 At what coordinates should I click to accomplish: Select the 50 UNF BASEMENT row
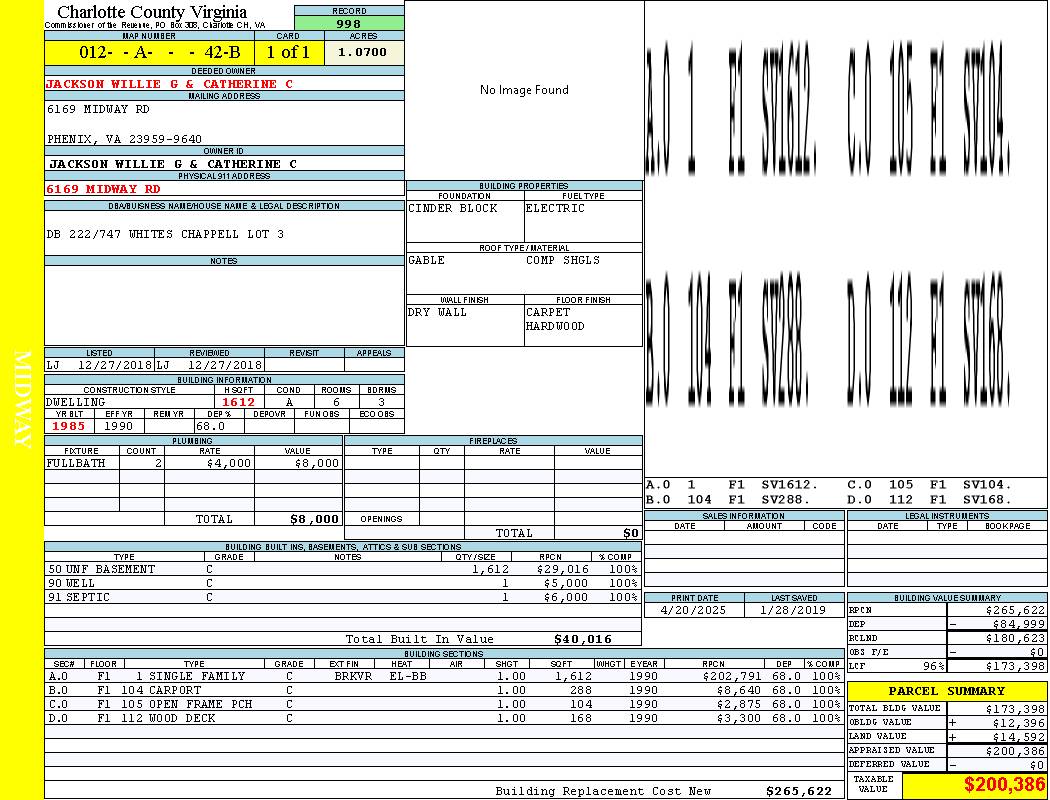point(343,570)
